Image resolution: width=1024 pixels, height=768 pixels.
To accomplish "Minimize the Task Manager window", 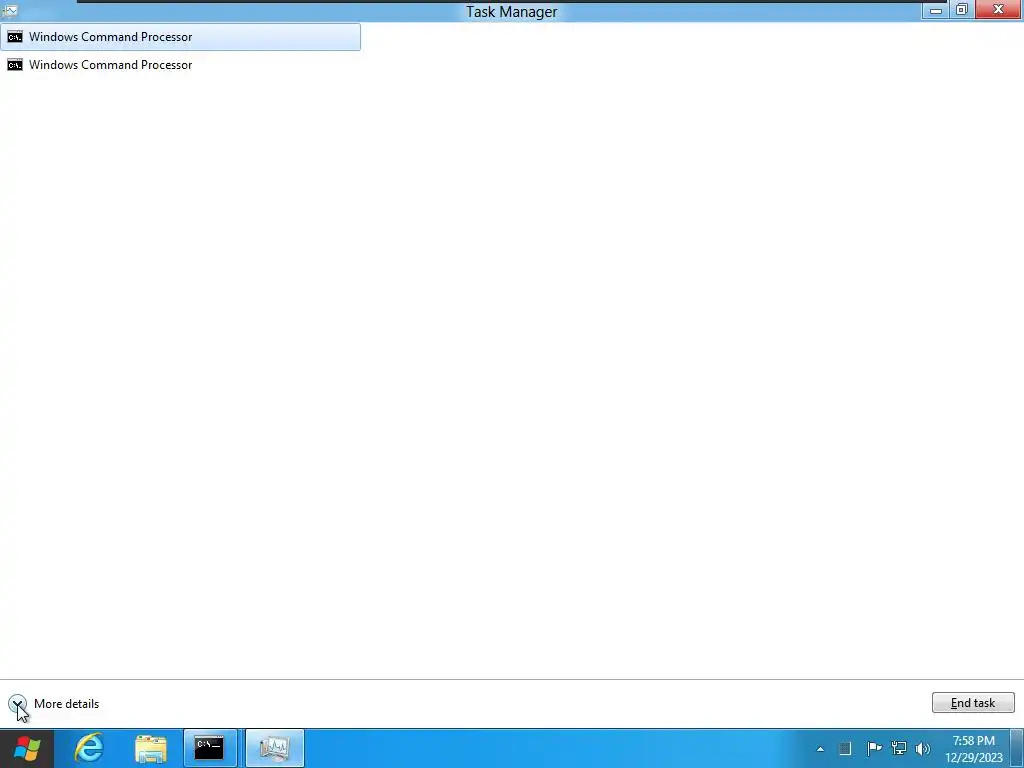I will pos(935,10).
